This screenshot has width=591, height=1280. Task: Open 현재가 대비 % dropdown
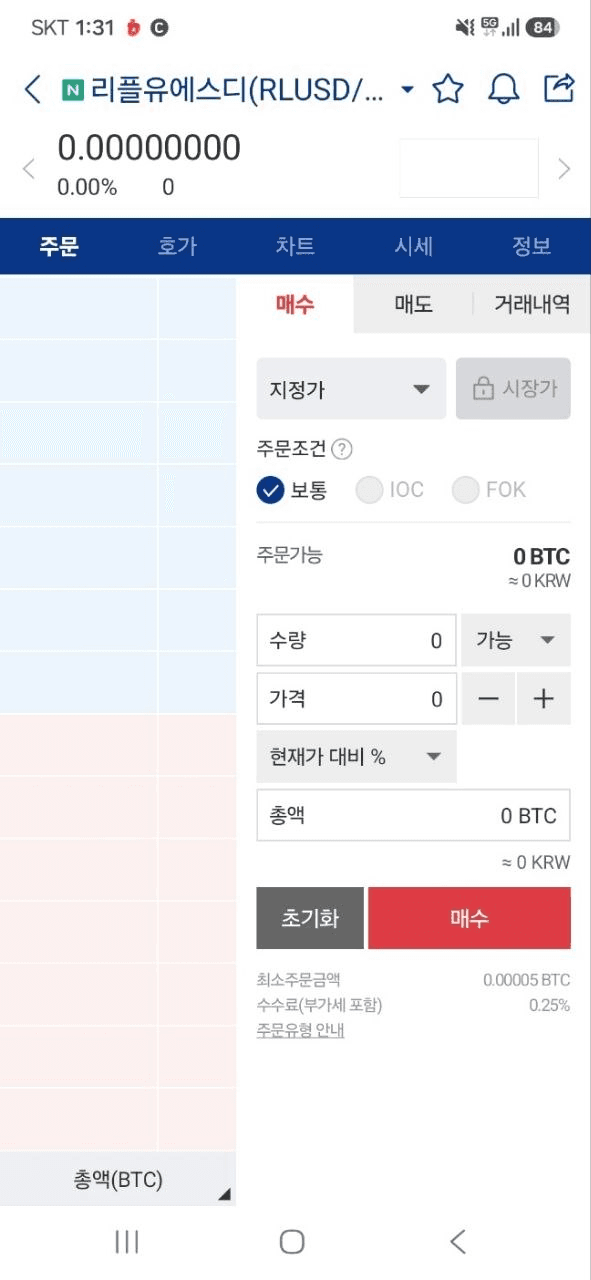(x=356, y=757)
